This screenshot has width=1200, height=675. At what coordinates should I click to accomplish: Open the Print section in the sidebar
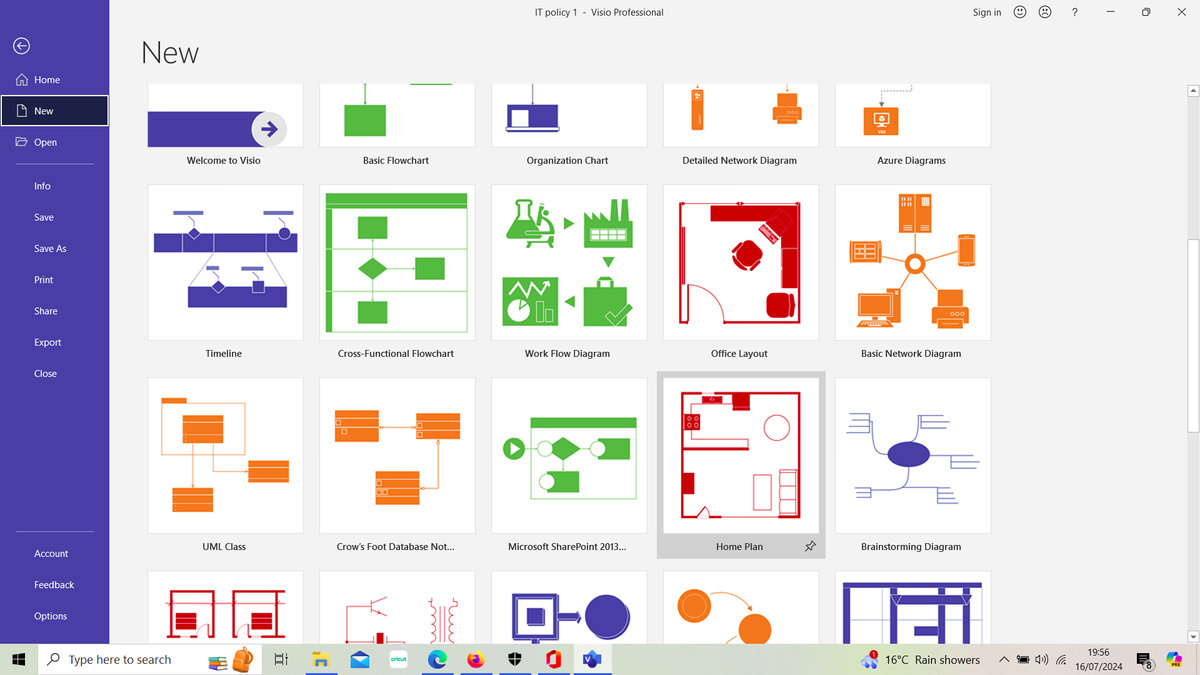pos(43,279)
